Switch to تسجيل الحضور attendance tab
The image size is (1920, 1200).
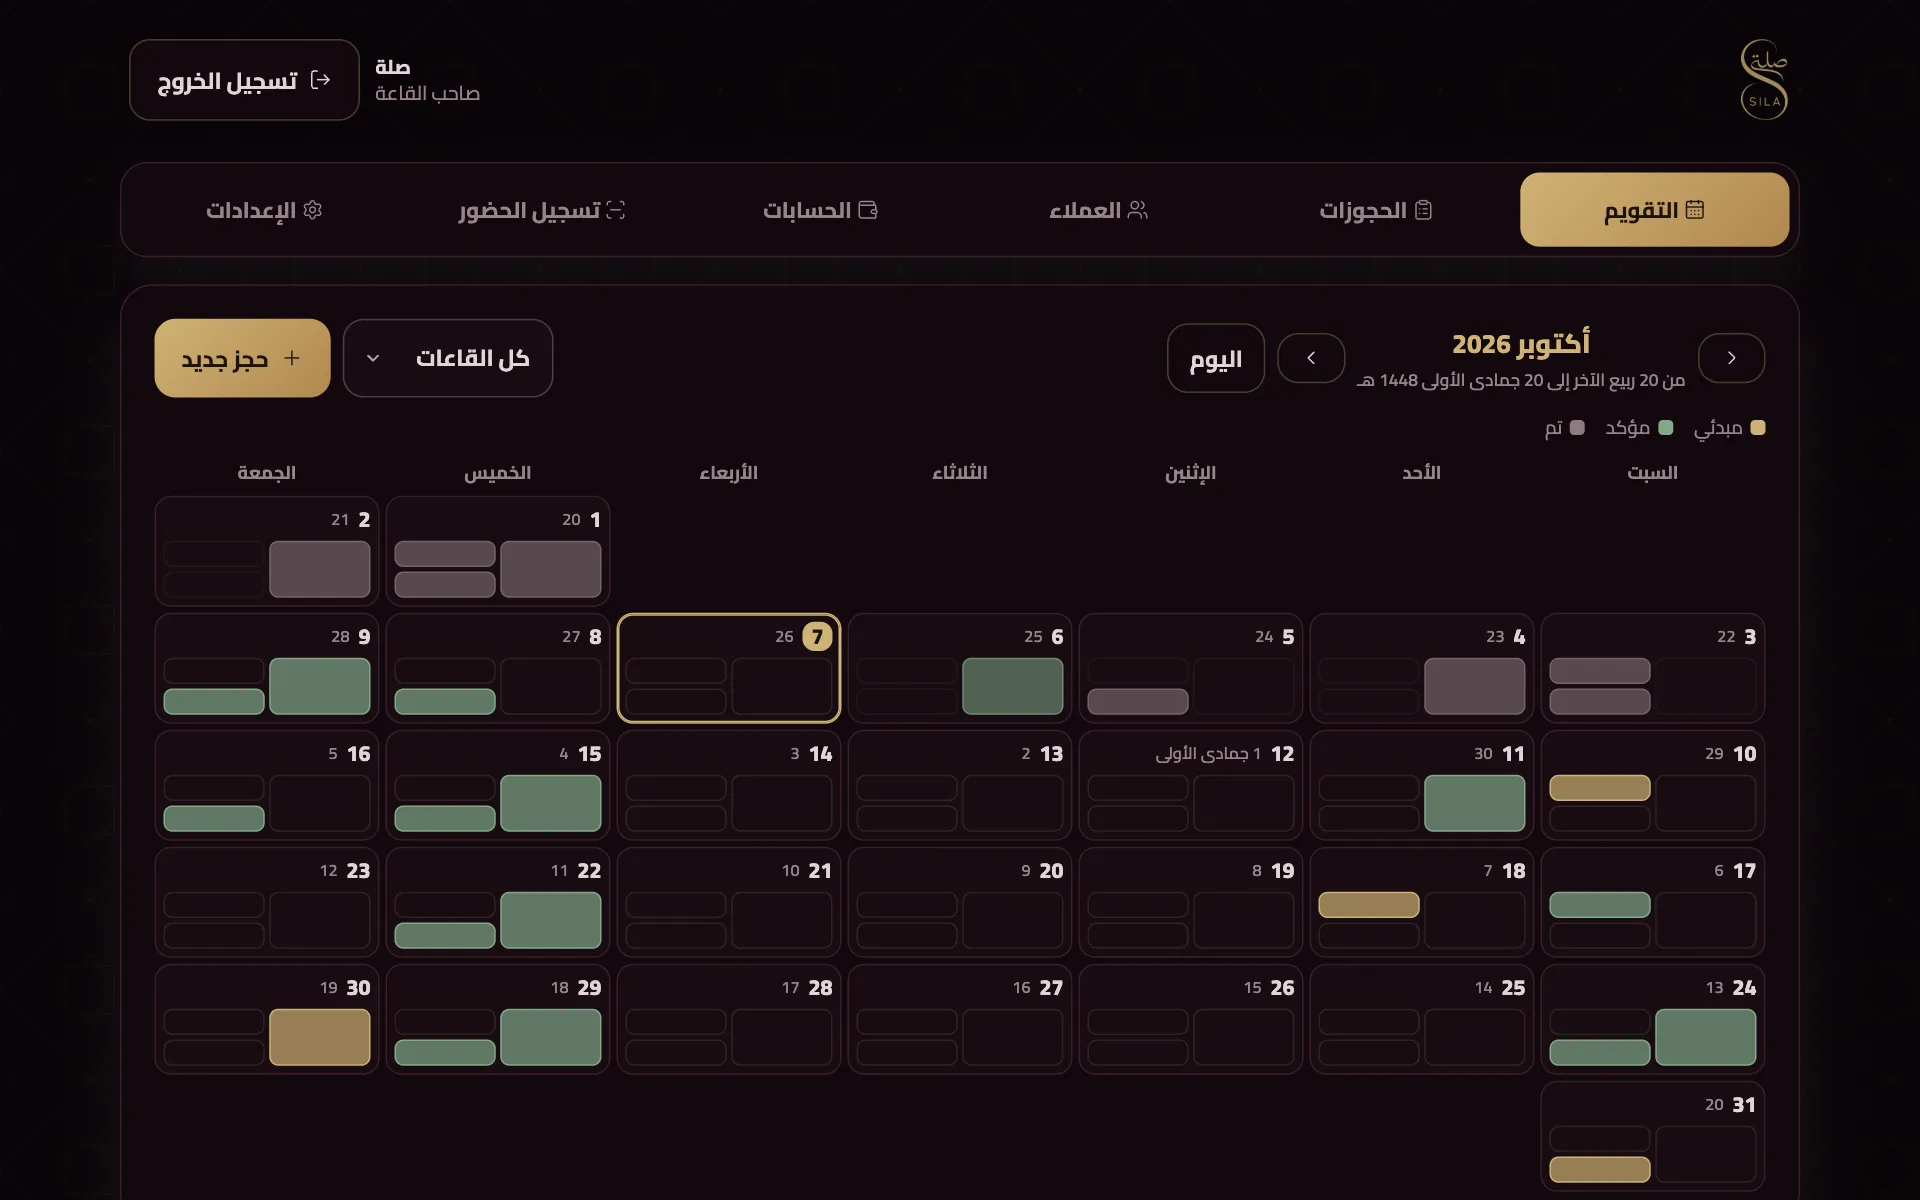542,210
